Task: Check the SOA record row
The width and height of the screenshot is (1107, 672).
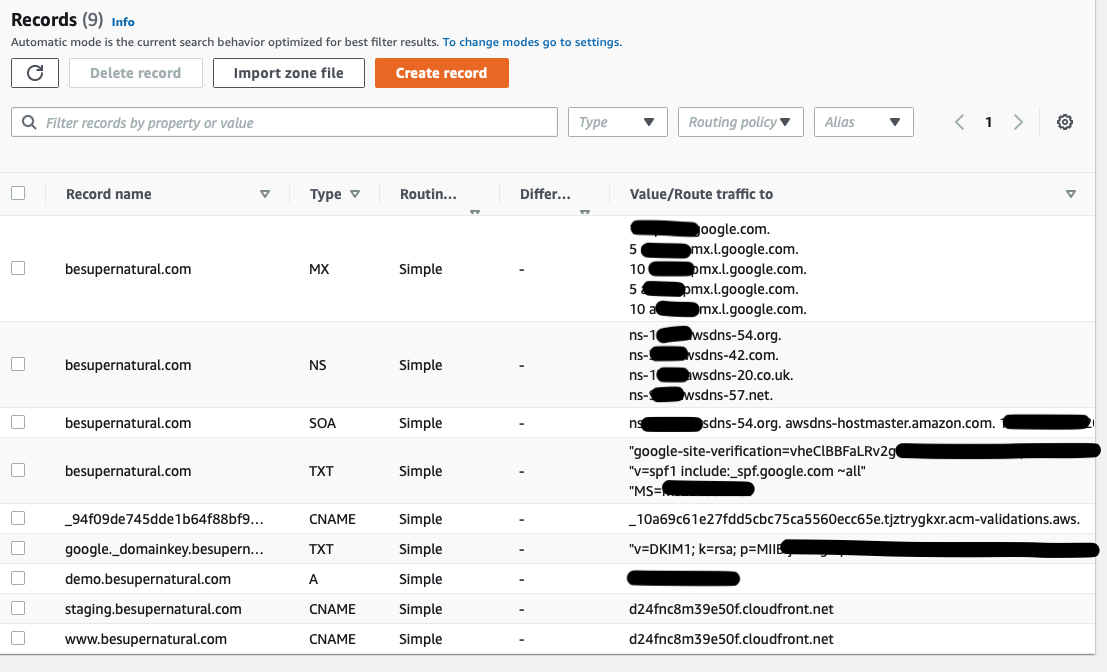Action: (x=18, y=422)
